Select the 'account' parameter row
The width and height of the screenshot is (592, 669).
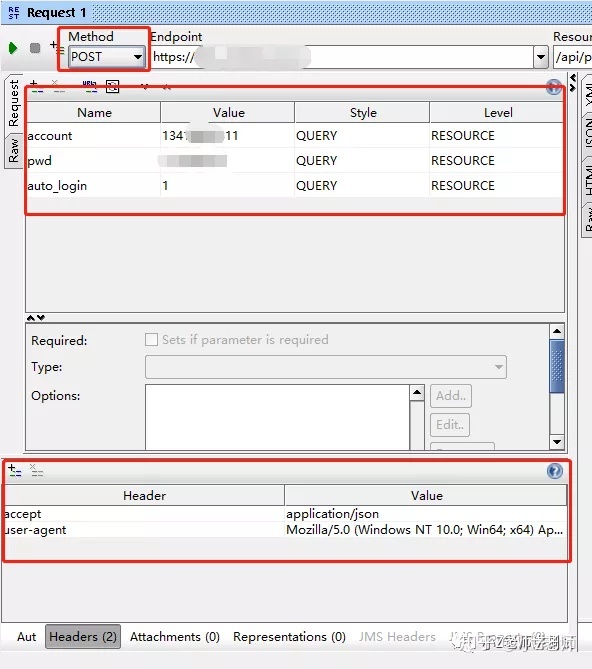(294, 136)
